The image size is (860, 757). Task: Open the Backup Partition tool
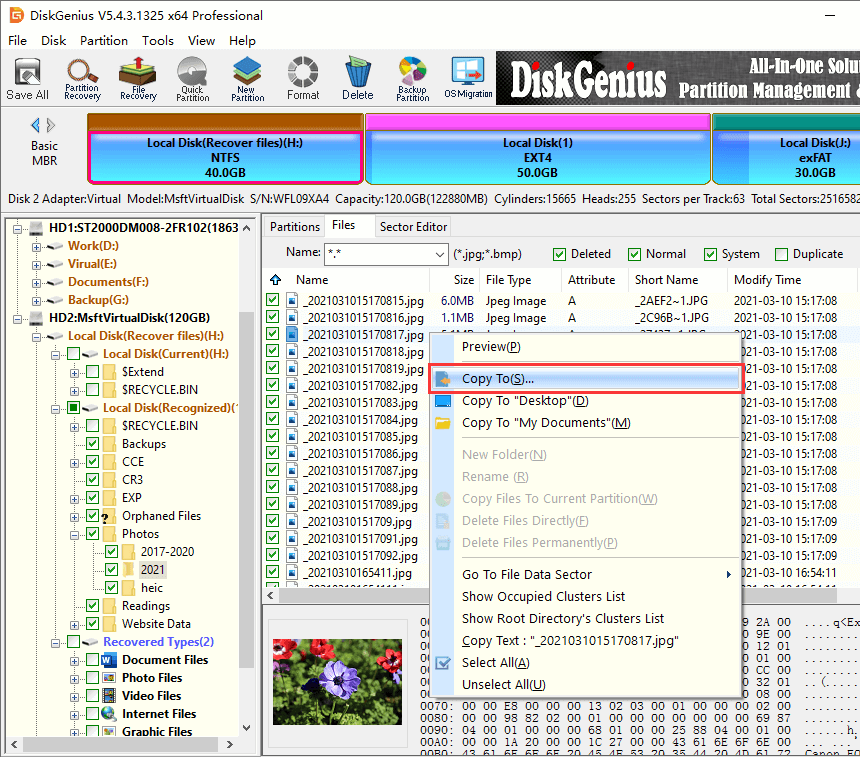click(x=412, y=78)
